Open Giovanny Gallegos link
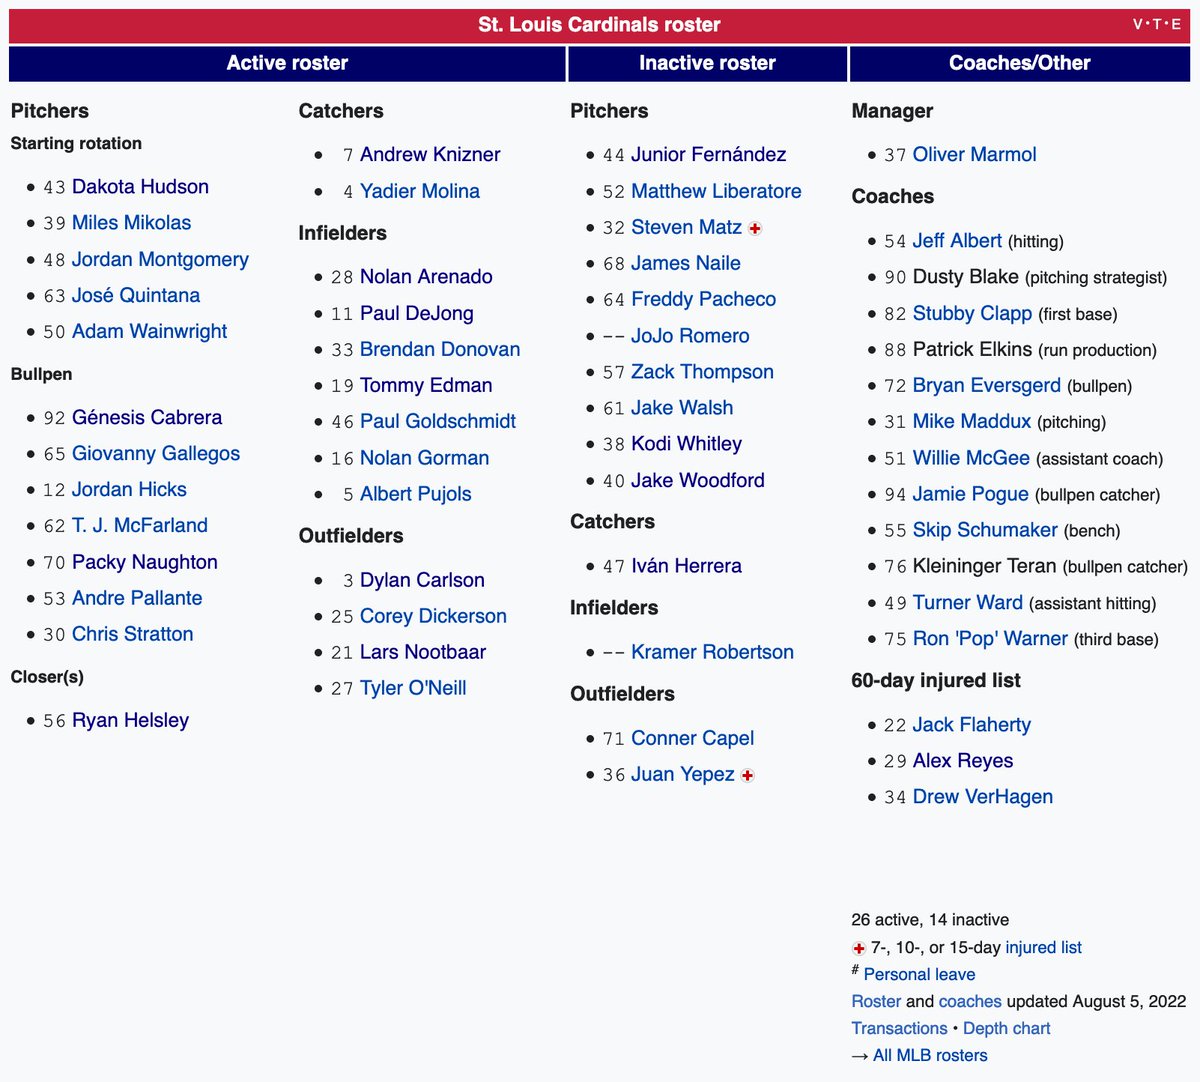Image resolution: width=1200 pixels, height=1082 pixels. pos(156,454)
